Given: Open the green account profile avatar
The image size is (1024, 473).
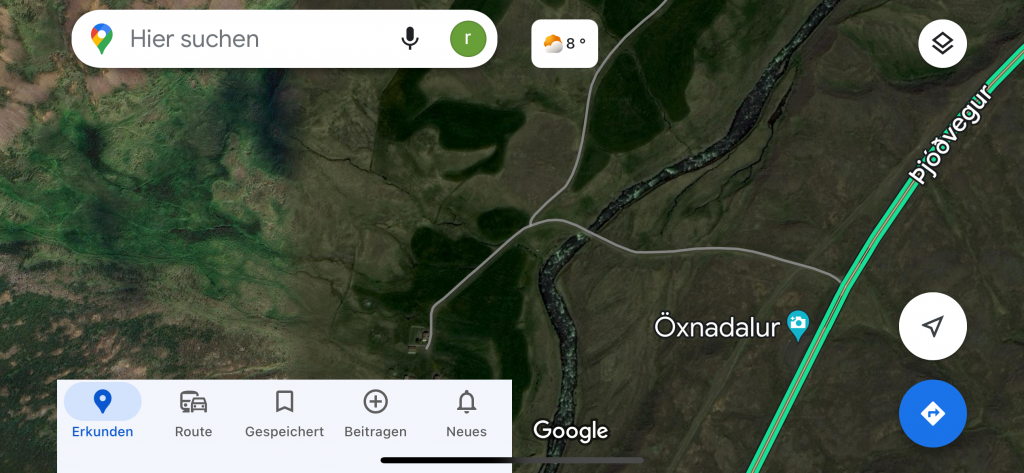Looking at the screenshot, I should point(468,39).
